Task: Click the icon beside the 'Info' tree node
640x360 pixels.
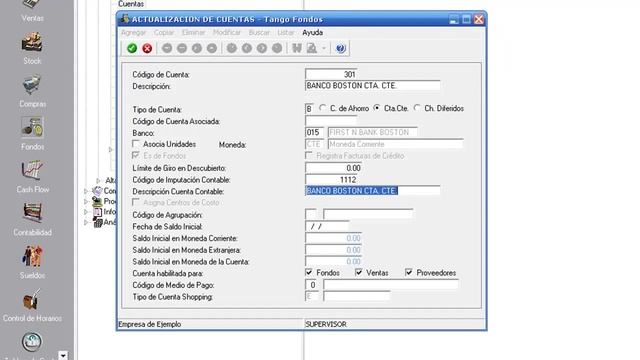Action: point(97,212)
